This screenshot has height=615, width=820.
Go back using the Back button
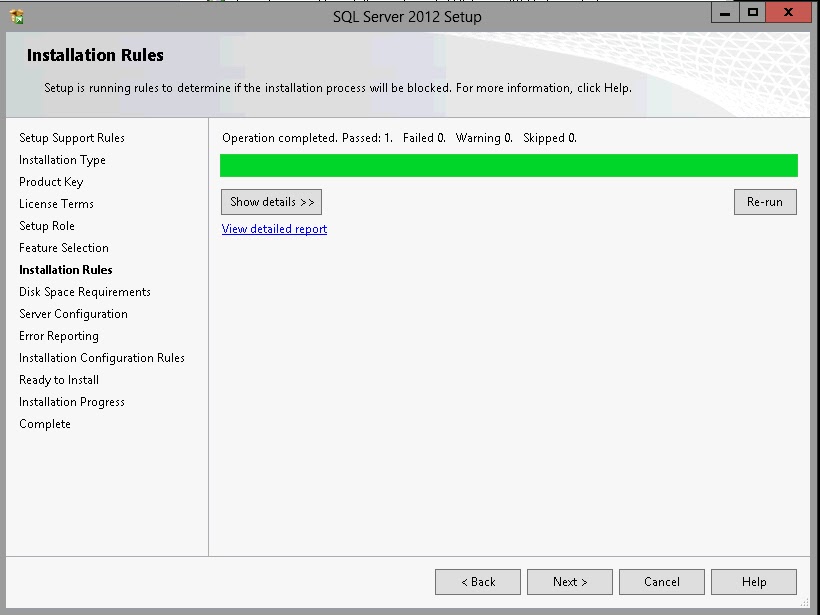pyautogui.click(x=477, y=582)
